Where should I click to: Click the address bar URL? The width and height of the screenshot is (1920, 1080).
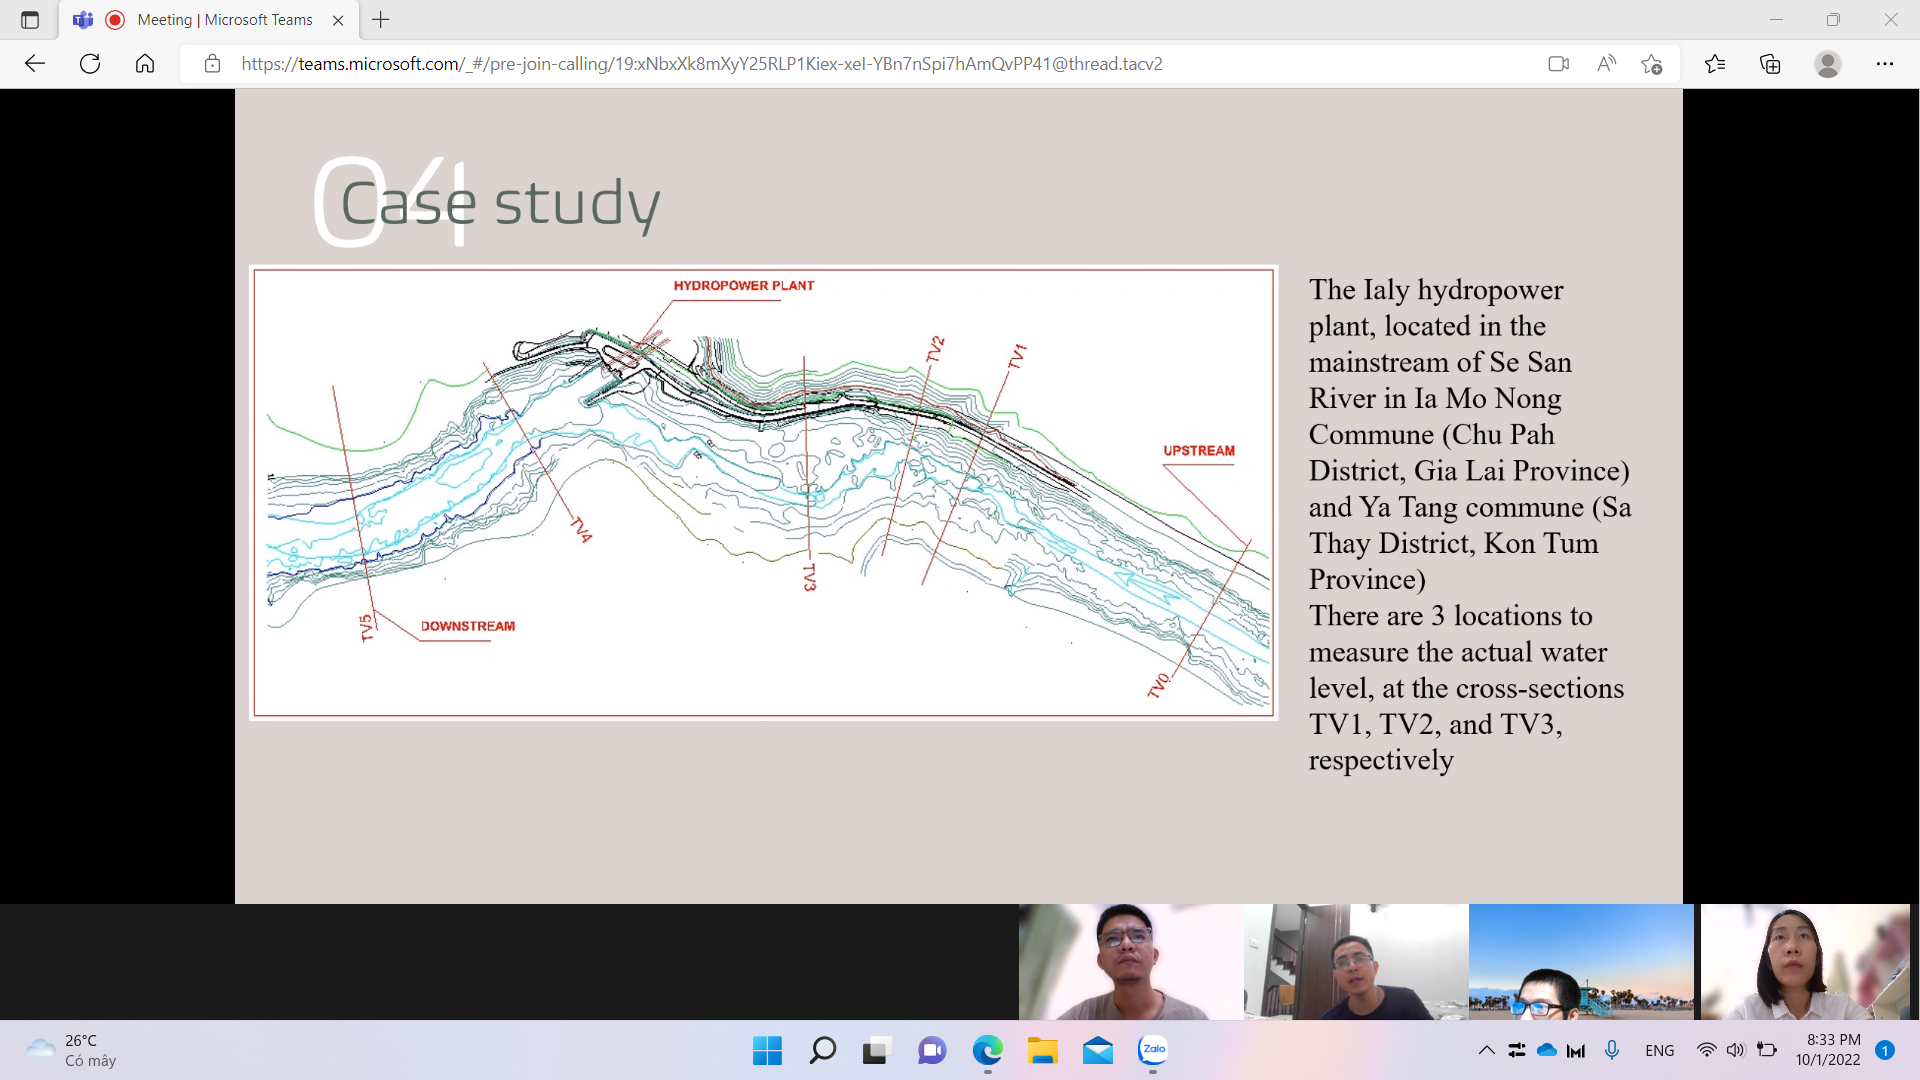click(700, 64)
